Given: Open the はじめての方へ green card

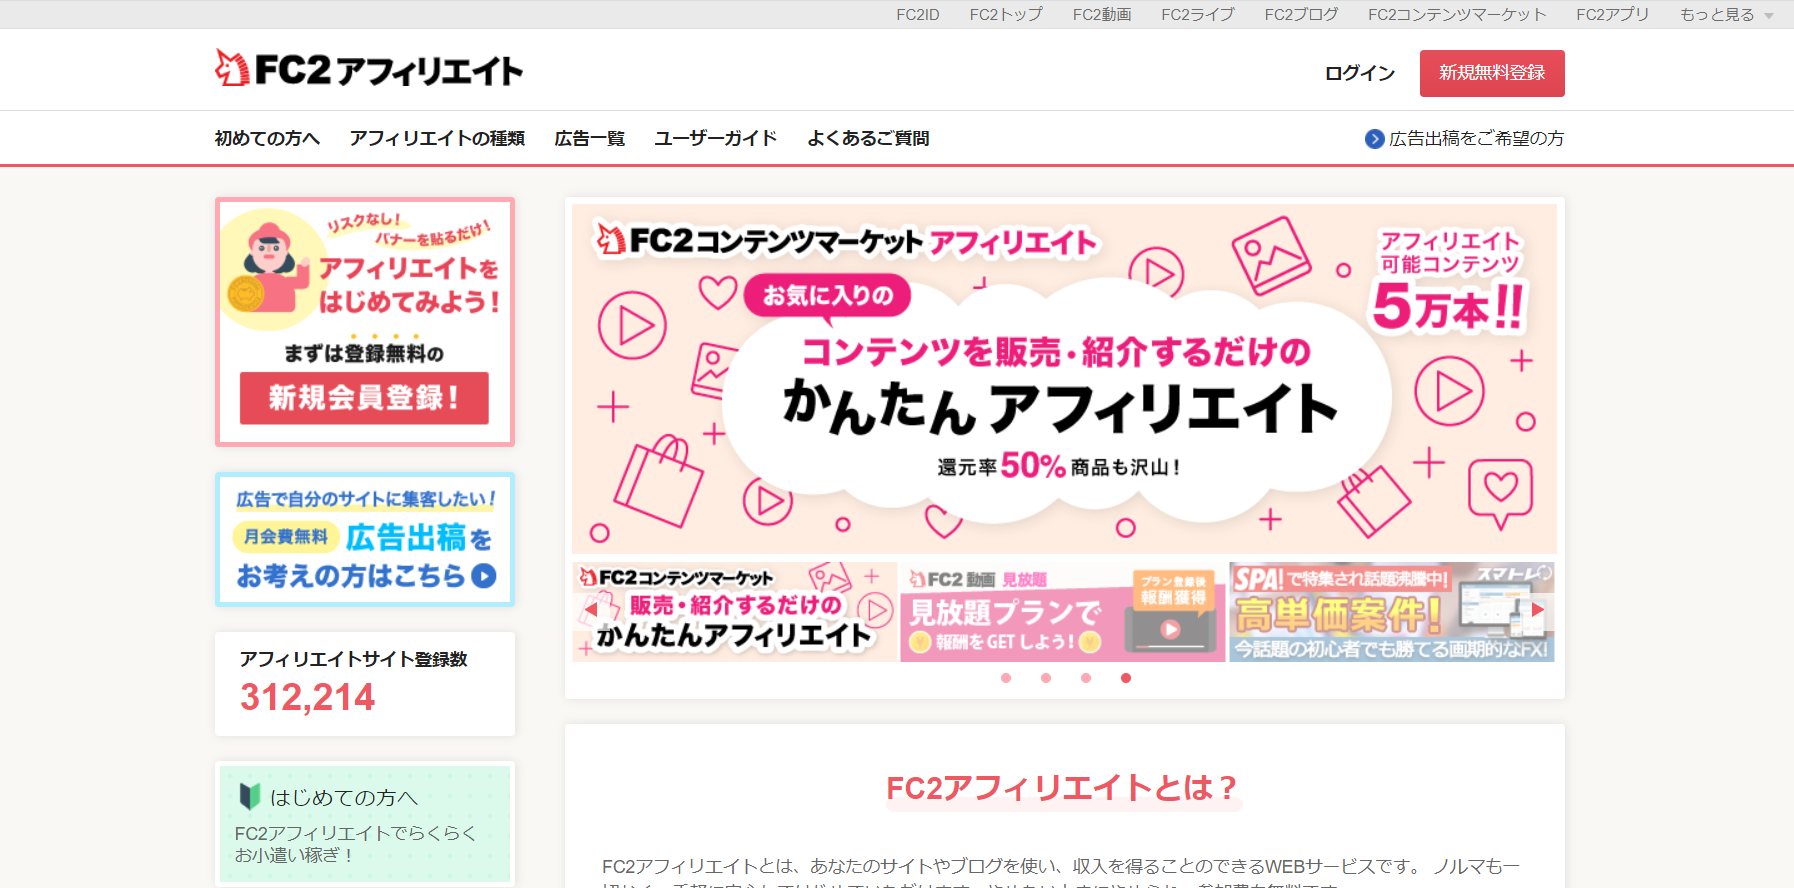Looking at the screenshot, I should [x=365, y=824].
